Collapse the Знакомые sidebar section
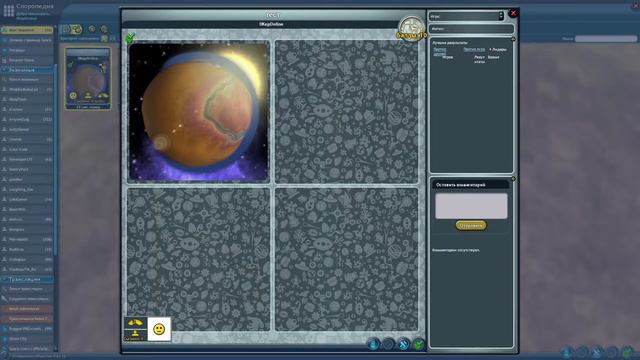The height and width of the screenshot is (360, 640). tap(27, 70)
